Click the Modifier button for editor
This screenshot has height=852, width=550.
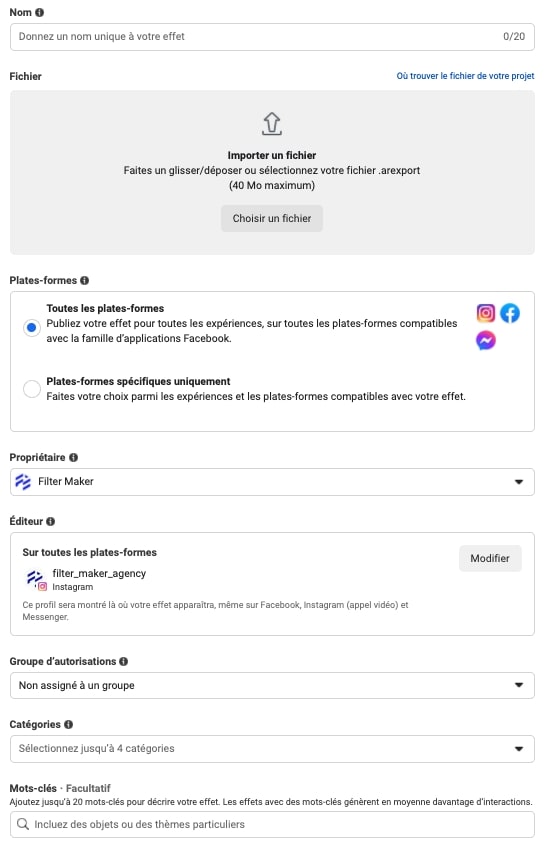490,559
